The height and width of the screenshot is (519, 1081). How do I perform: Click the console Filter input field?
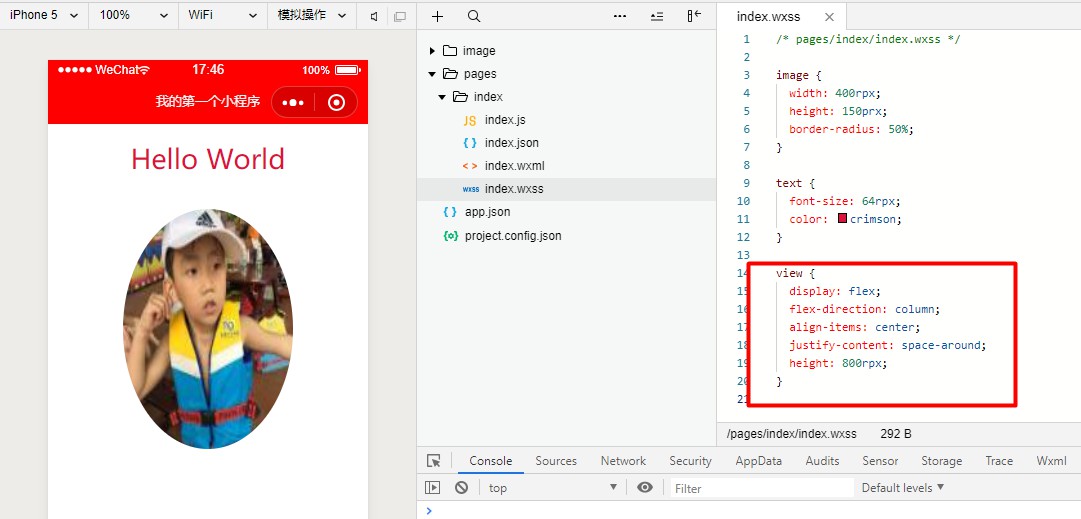(x=760, y=488)
